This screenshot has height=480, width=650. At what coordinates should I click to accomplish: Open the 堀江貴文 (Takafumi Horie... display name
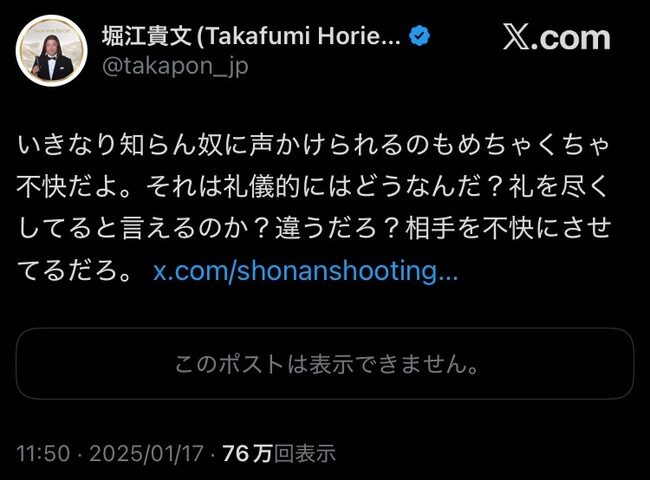(x=251, y=36)
